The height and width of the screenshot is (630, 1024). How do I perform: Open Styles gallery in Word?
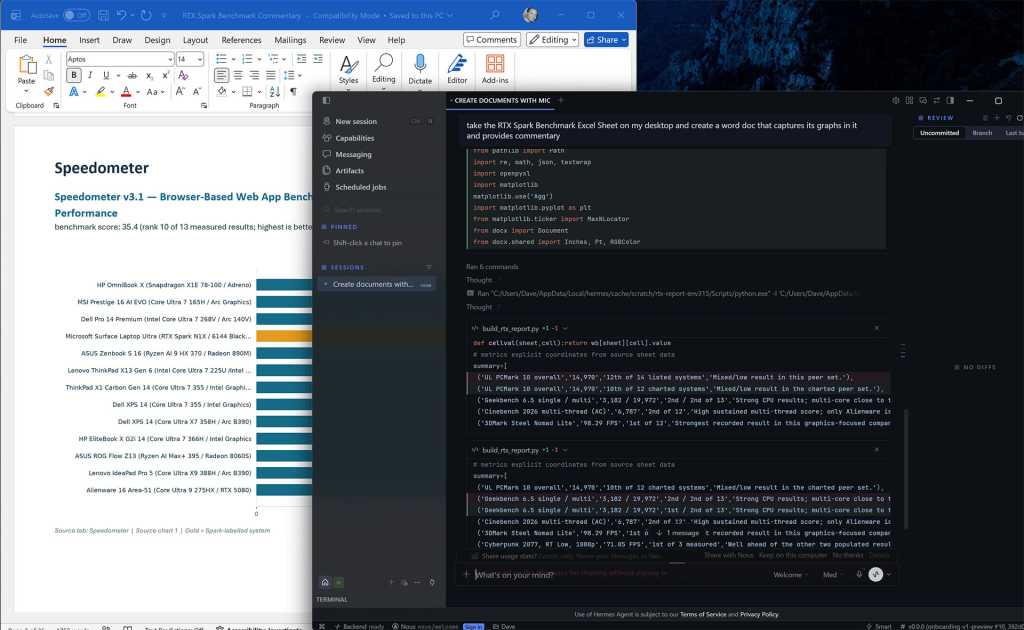point(348,70)
